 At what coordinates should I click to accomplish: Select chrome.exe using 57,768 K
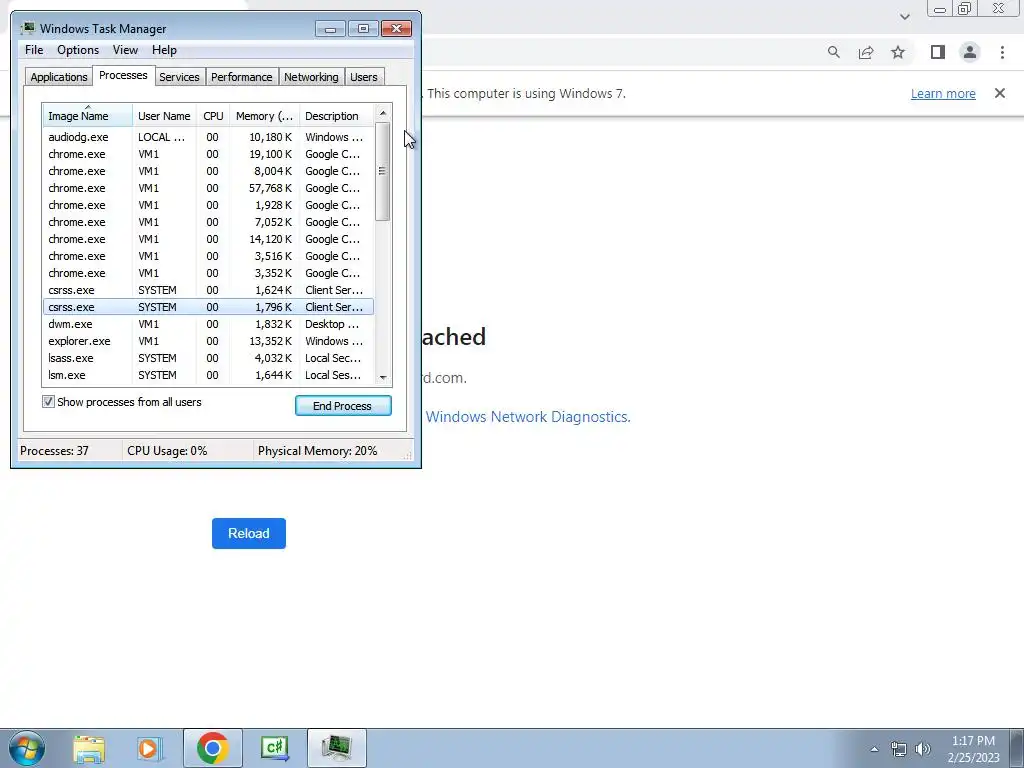click(x=208, y=188)
